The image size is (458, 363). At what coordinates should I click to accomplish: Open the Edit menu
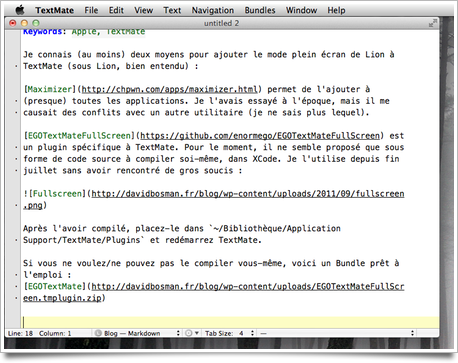[116, 10]
